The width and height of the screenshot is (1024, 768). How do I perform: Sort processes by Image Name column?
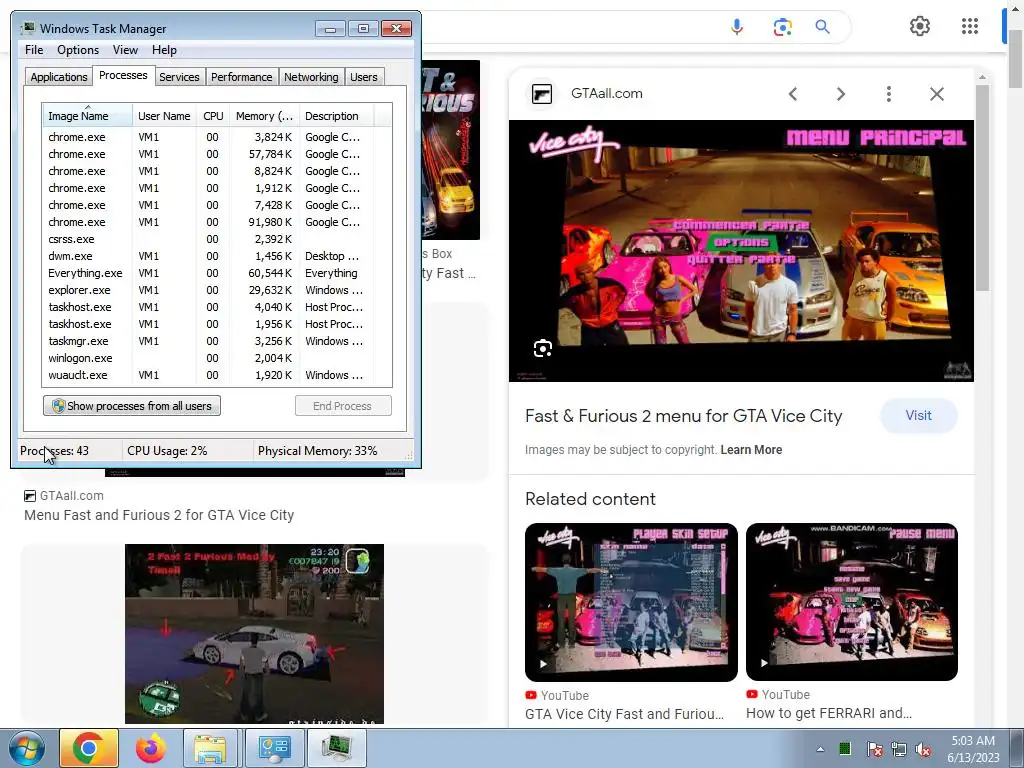tap(87, 116)
